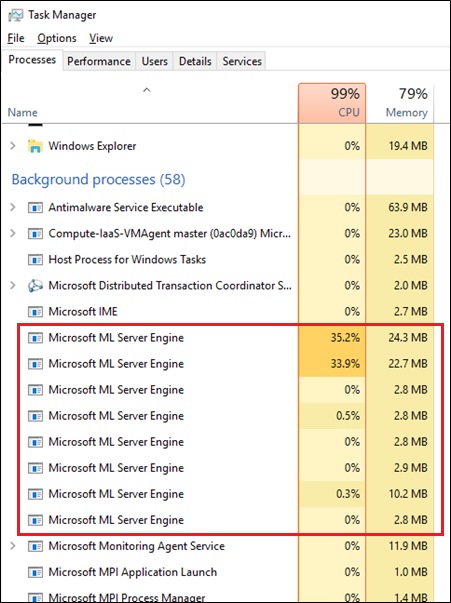This screenshot has height=603, width=451.
Task: Click the Windows Explorer folder icon
Action: click(35, 146)
